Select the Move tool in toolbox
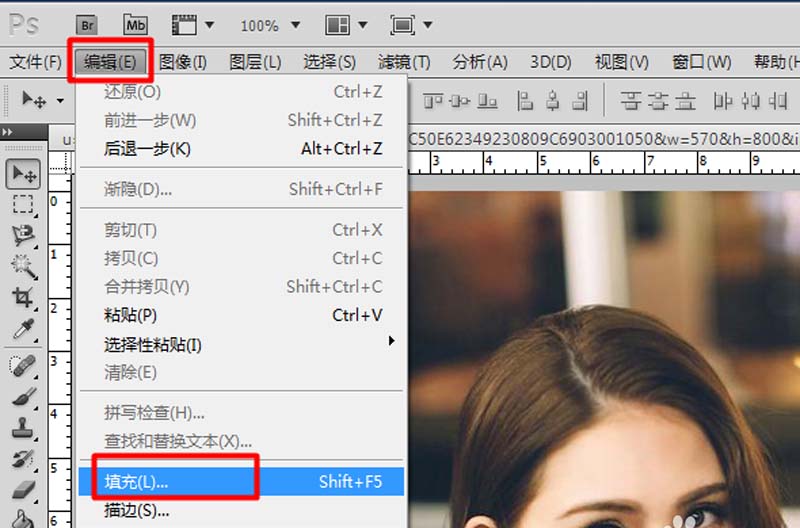This screenshot has width=800, height=528. point(23,174)
